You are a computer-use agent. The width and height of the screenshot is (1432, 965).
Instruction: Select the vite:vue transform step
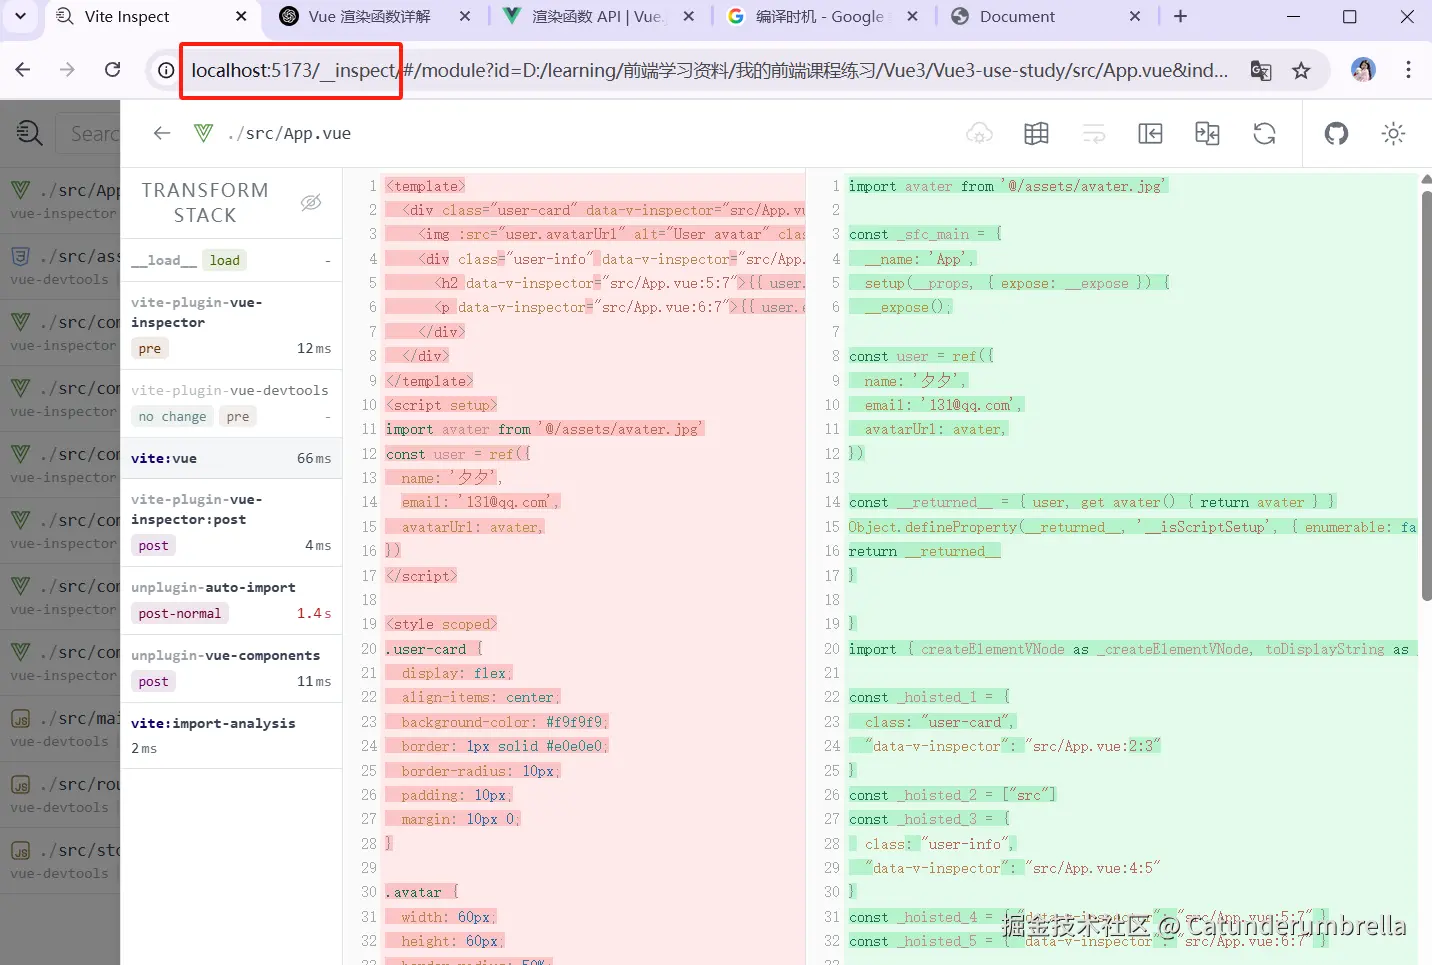(231, 458)
